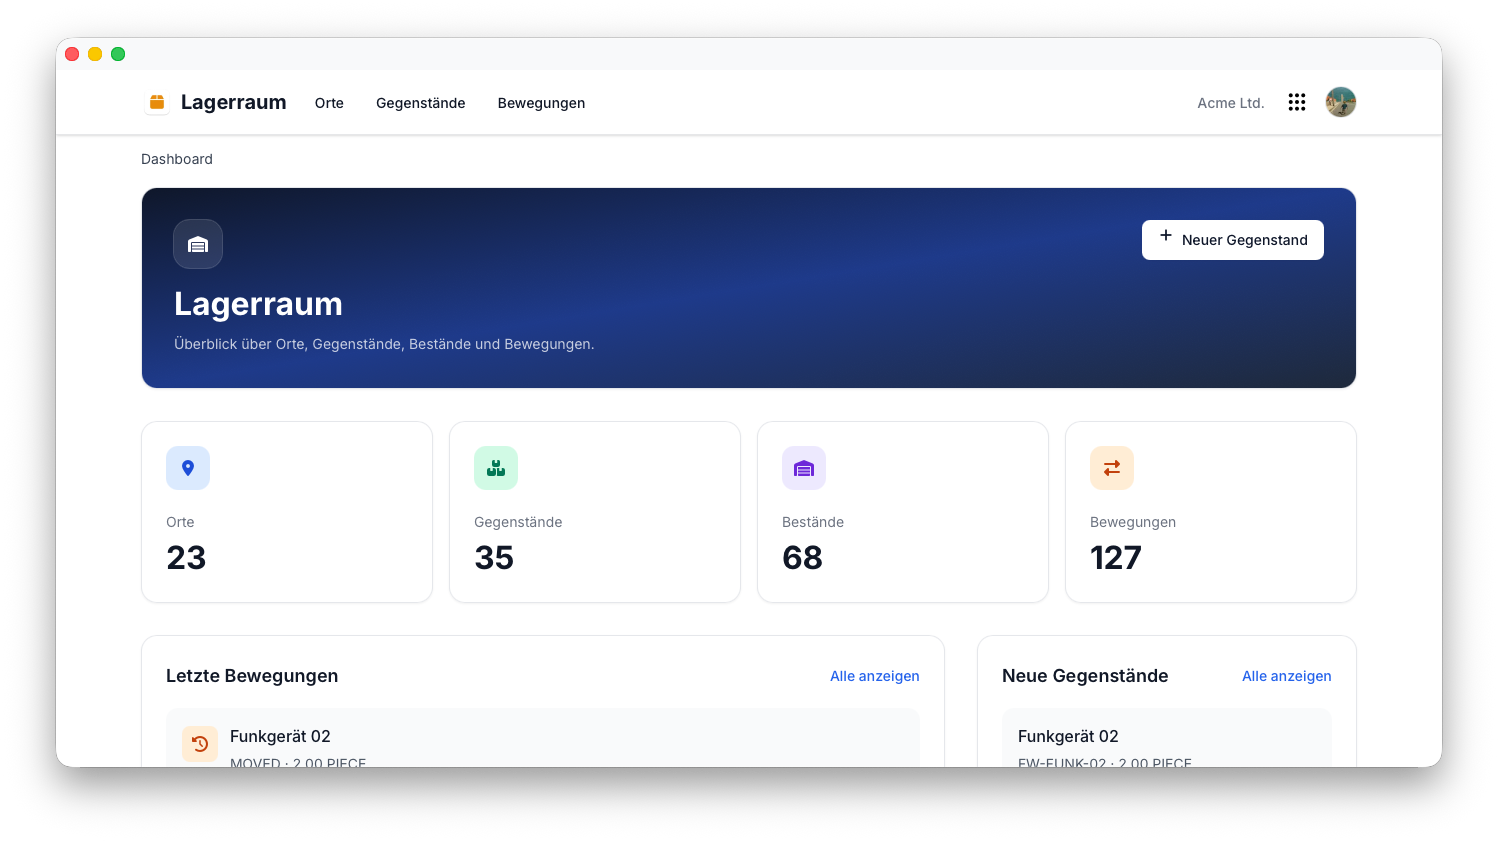Open the user avatar profile menu
The width and height of the screenshot is (1498, 841).
tap(1341, 102)
